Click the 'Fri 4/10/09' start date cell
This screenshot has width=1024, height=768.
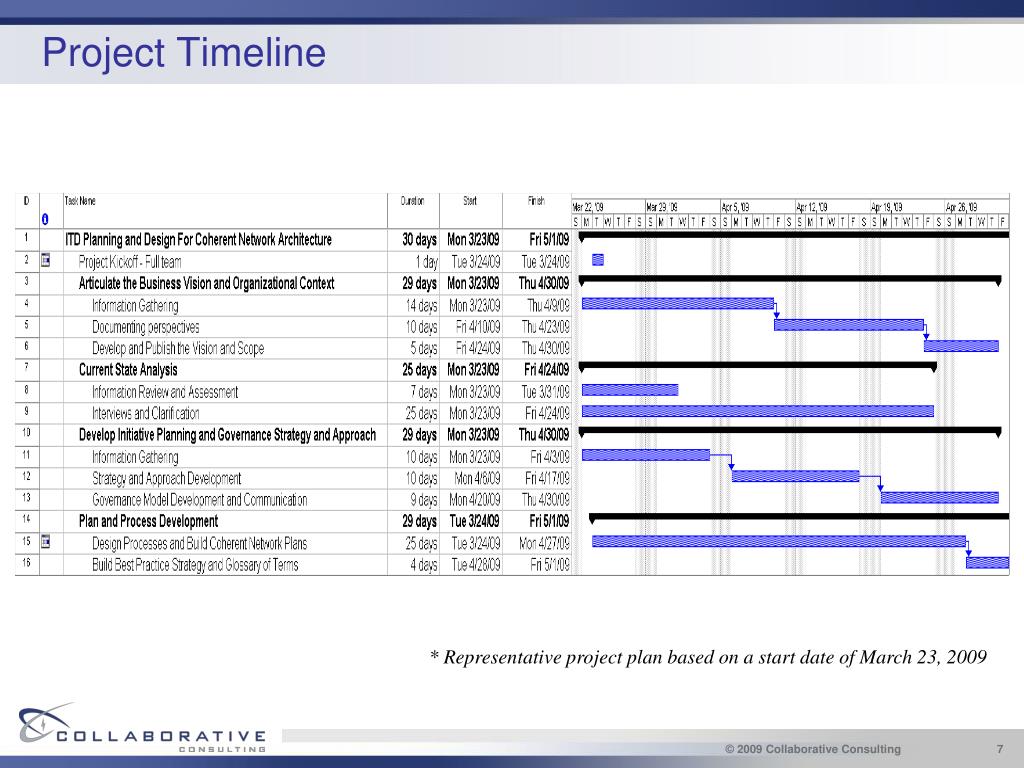pos(478,327)
